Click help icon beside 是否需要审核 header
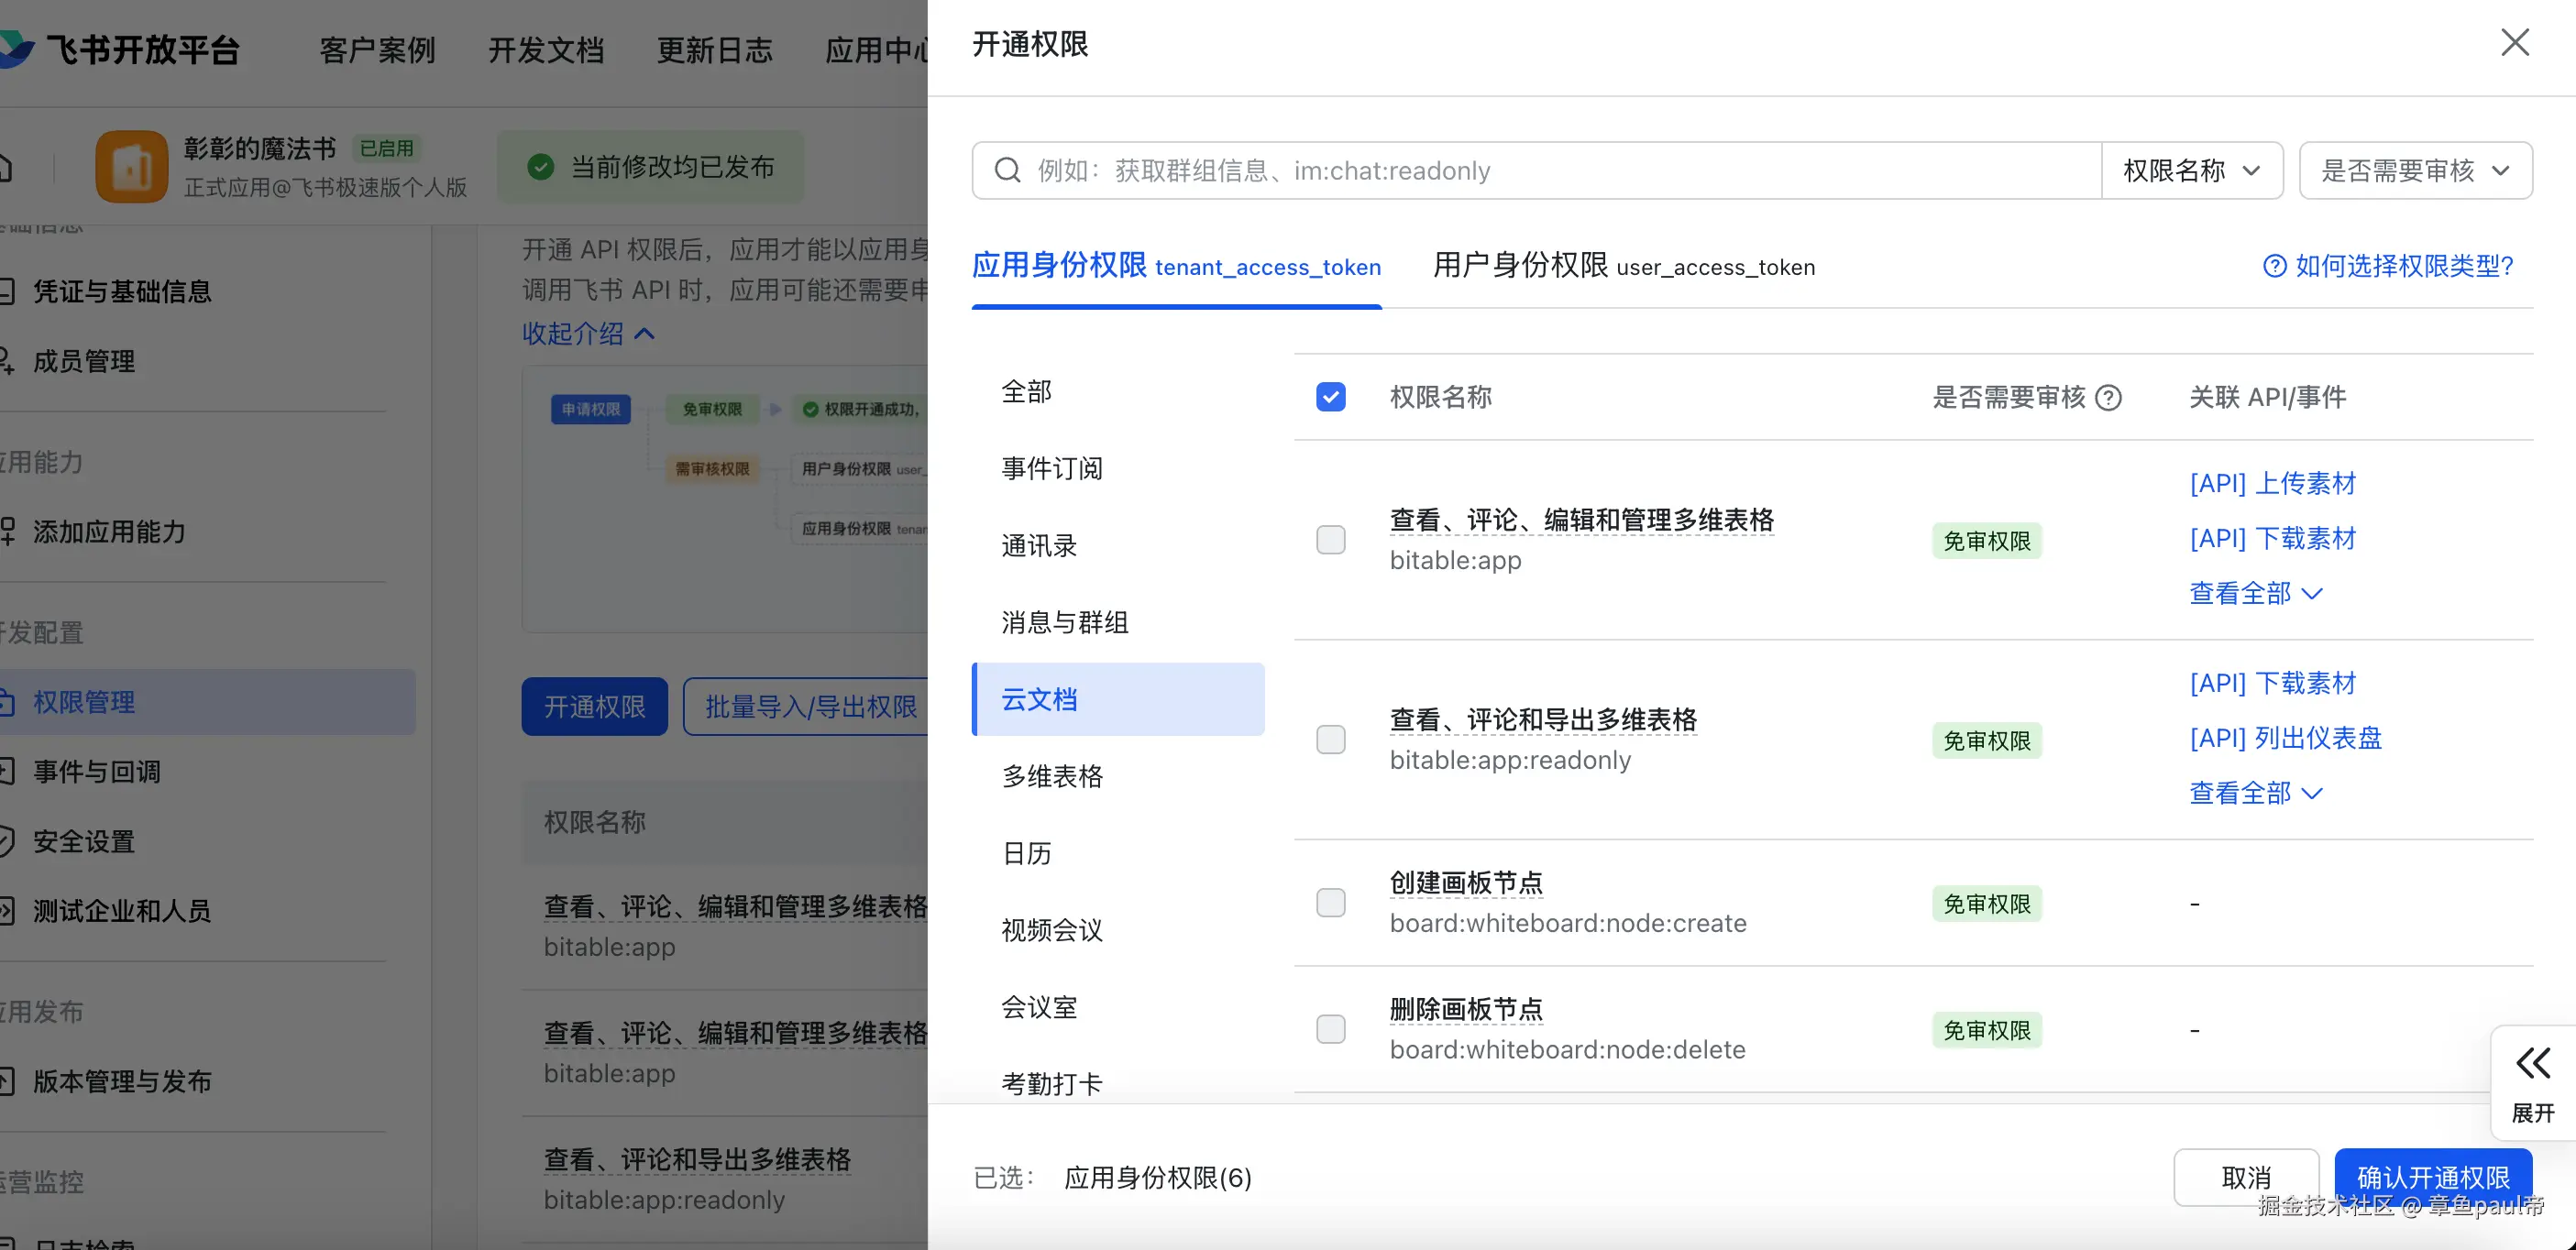Image resolution: width=2576 pixels, height=1250 pixels. [x=2109, y=398]
